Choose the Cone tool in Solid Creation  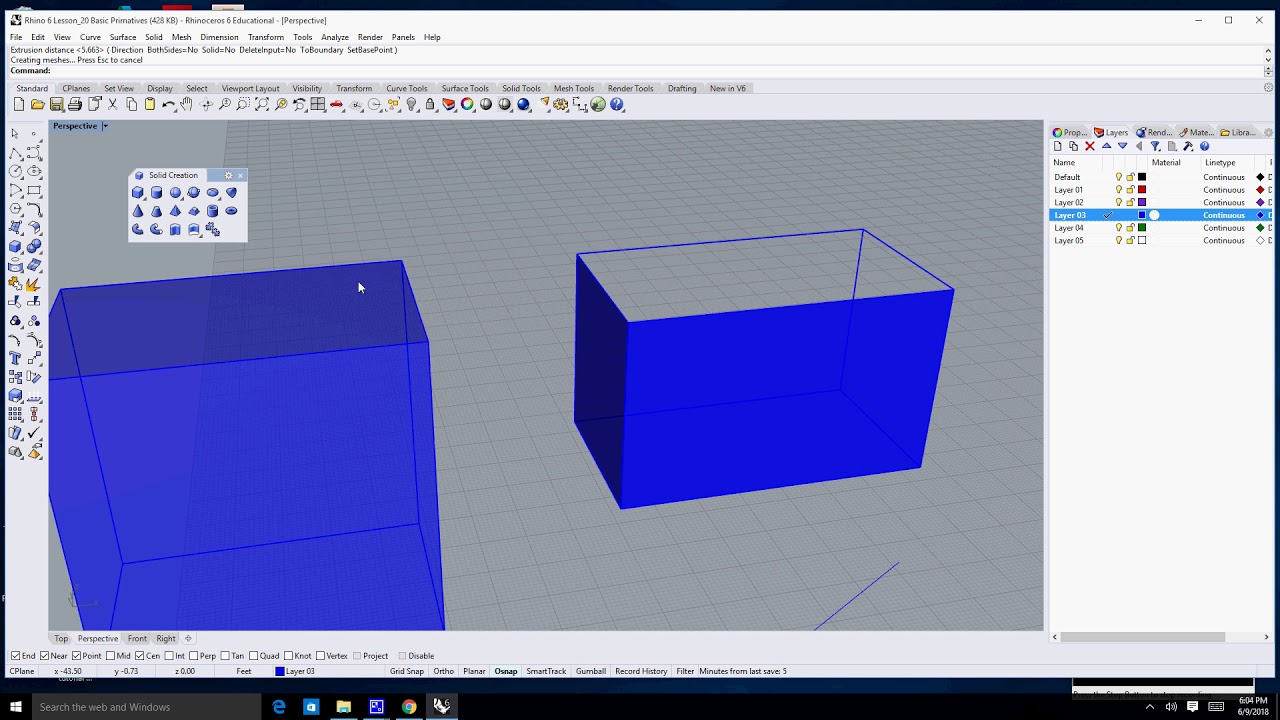138,211
